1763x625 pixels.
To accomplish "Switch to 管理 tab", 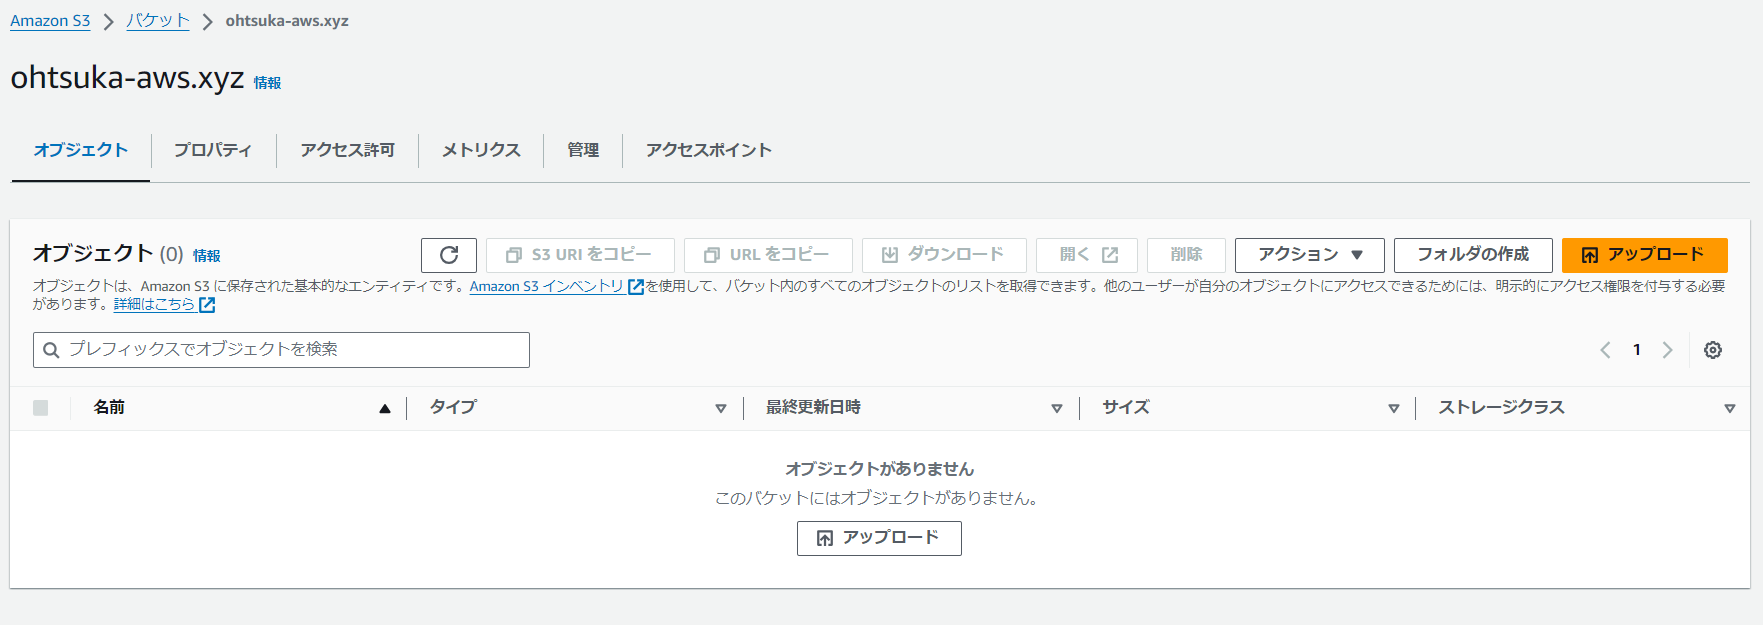I will coord(583,150).
